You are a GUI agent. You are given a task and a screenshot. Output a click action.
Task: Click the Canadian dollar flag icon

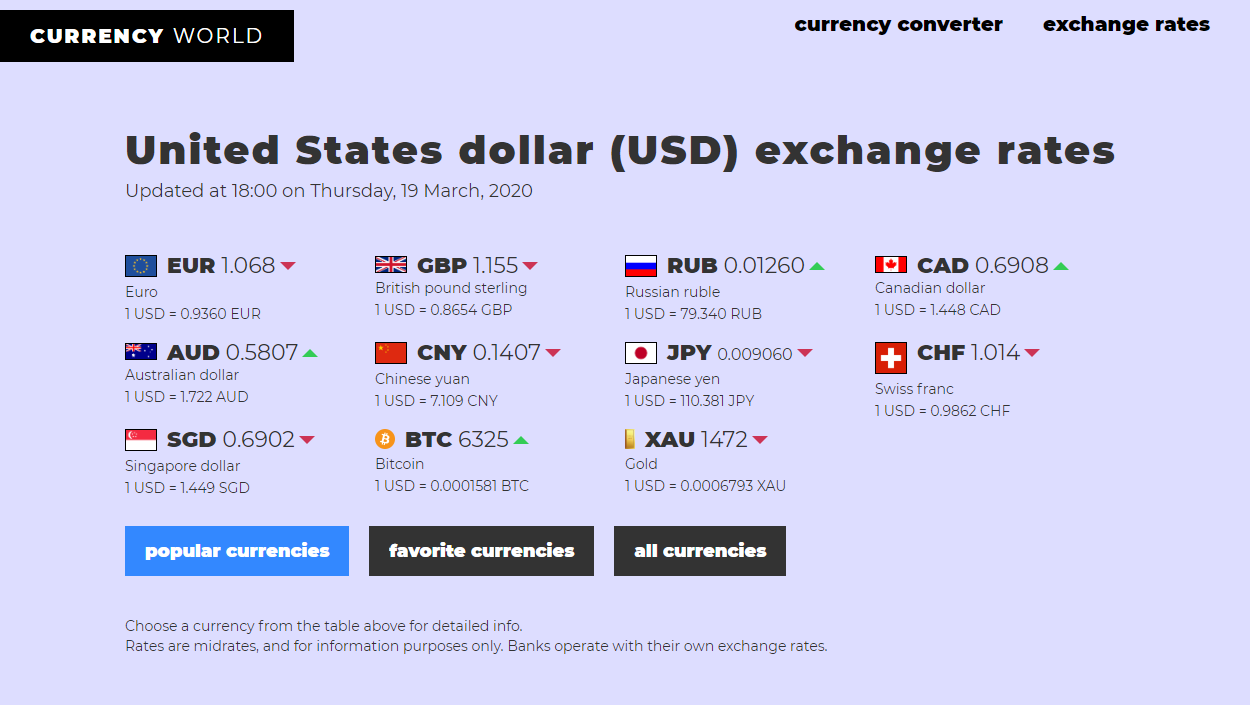coord(890,264)
